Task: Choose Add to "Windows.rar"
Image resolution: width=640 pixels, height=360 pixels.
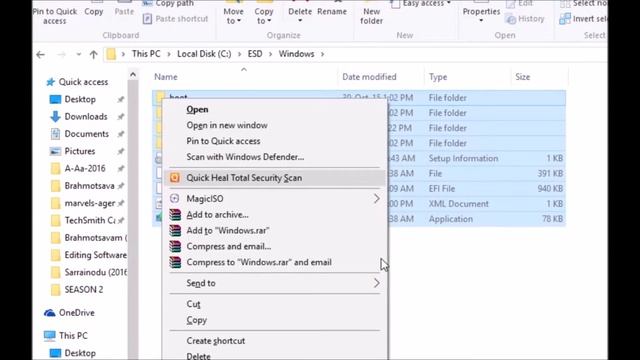Action: pyautogui.click(x=228, y=231)
